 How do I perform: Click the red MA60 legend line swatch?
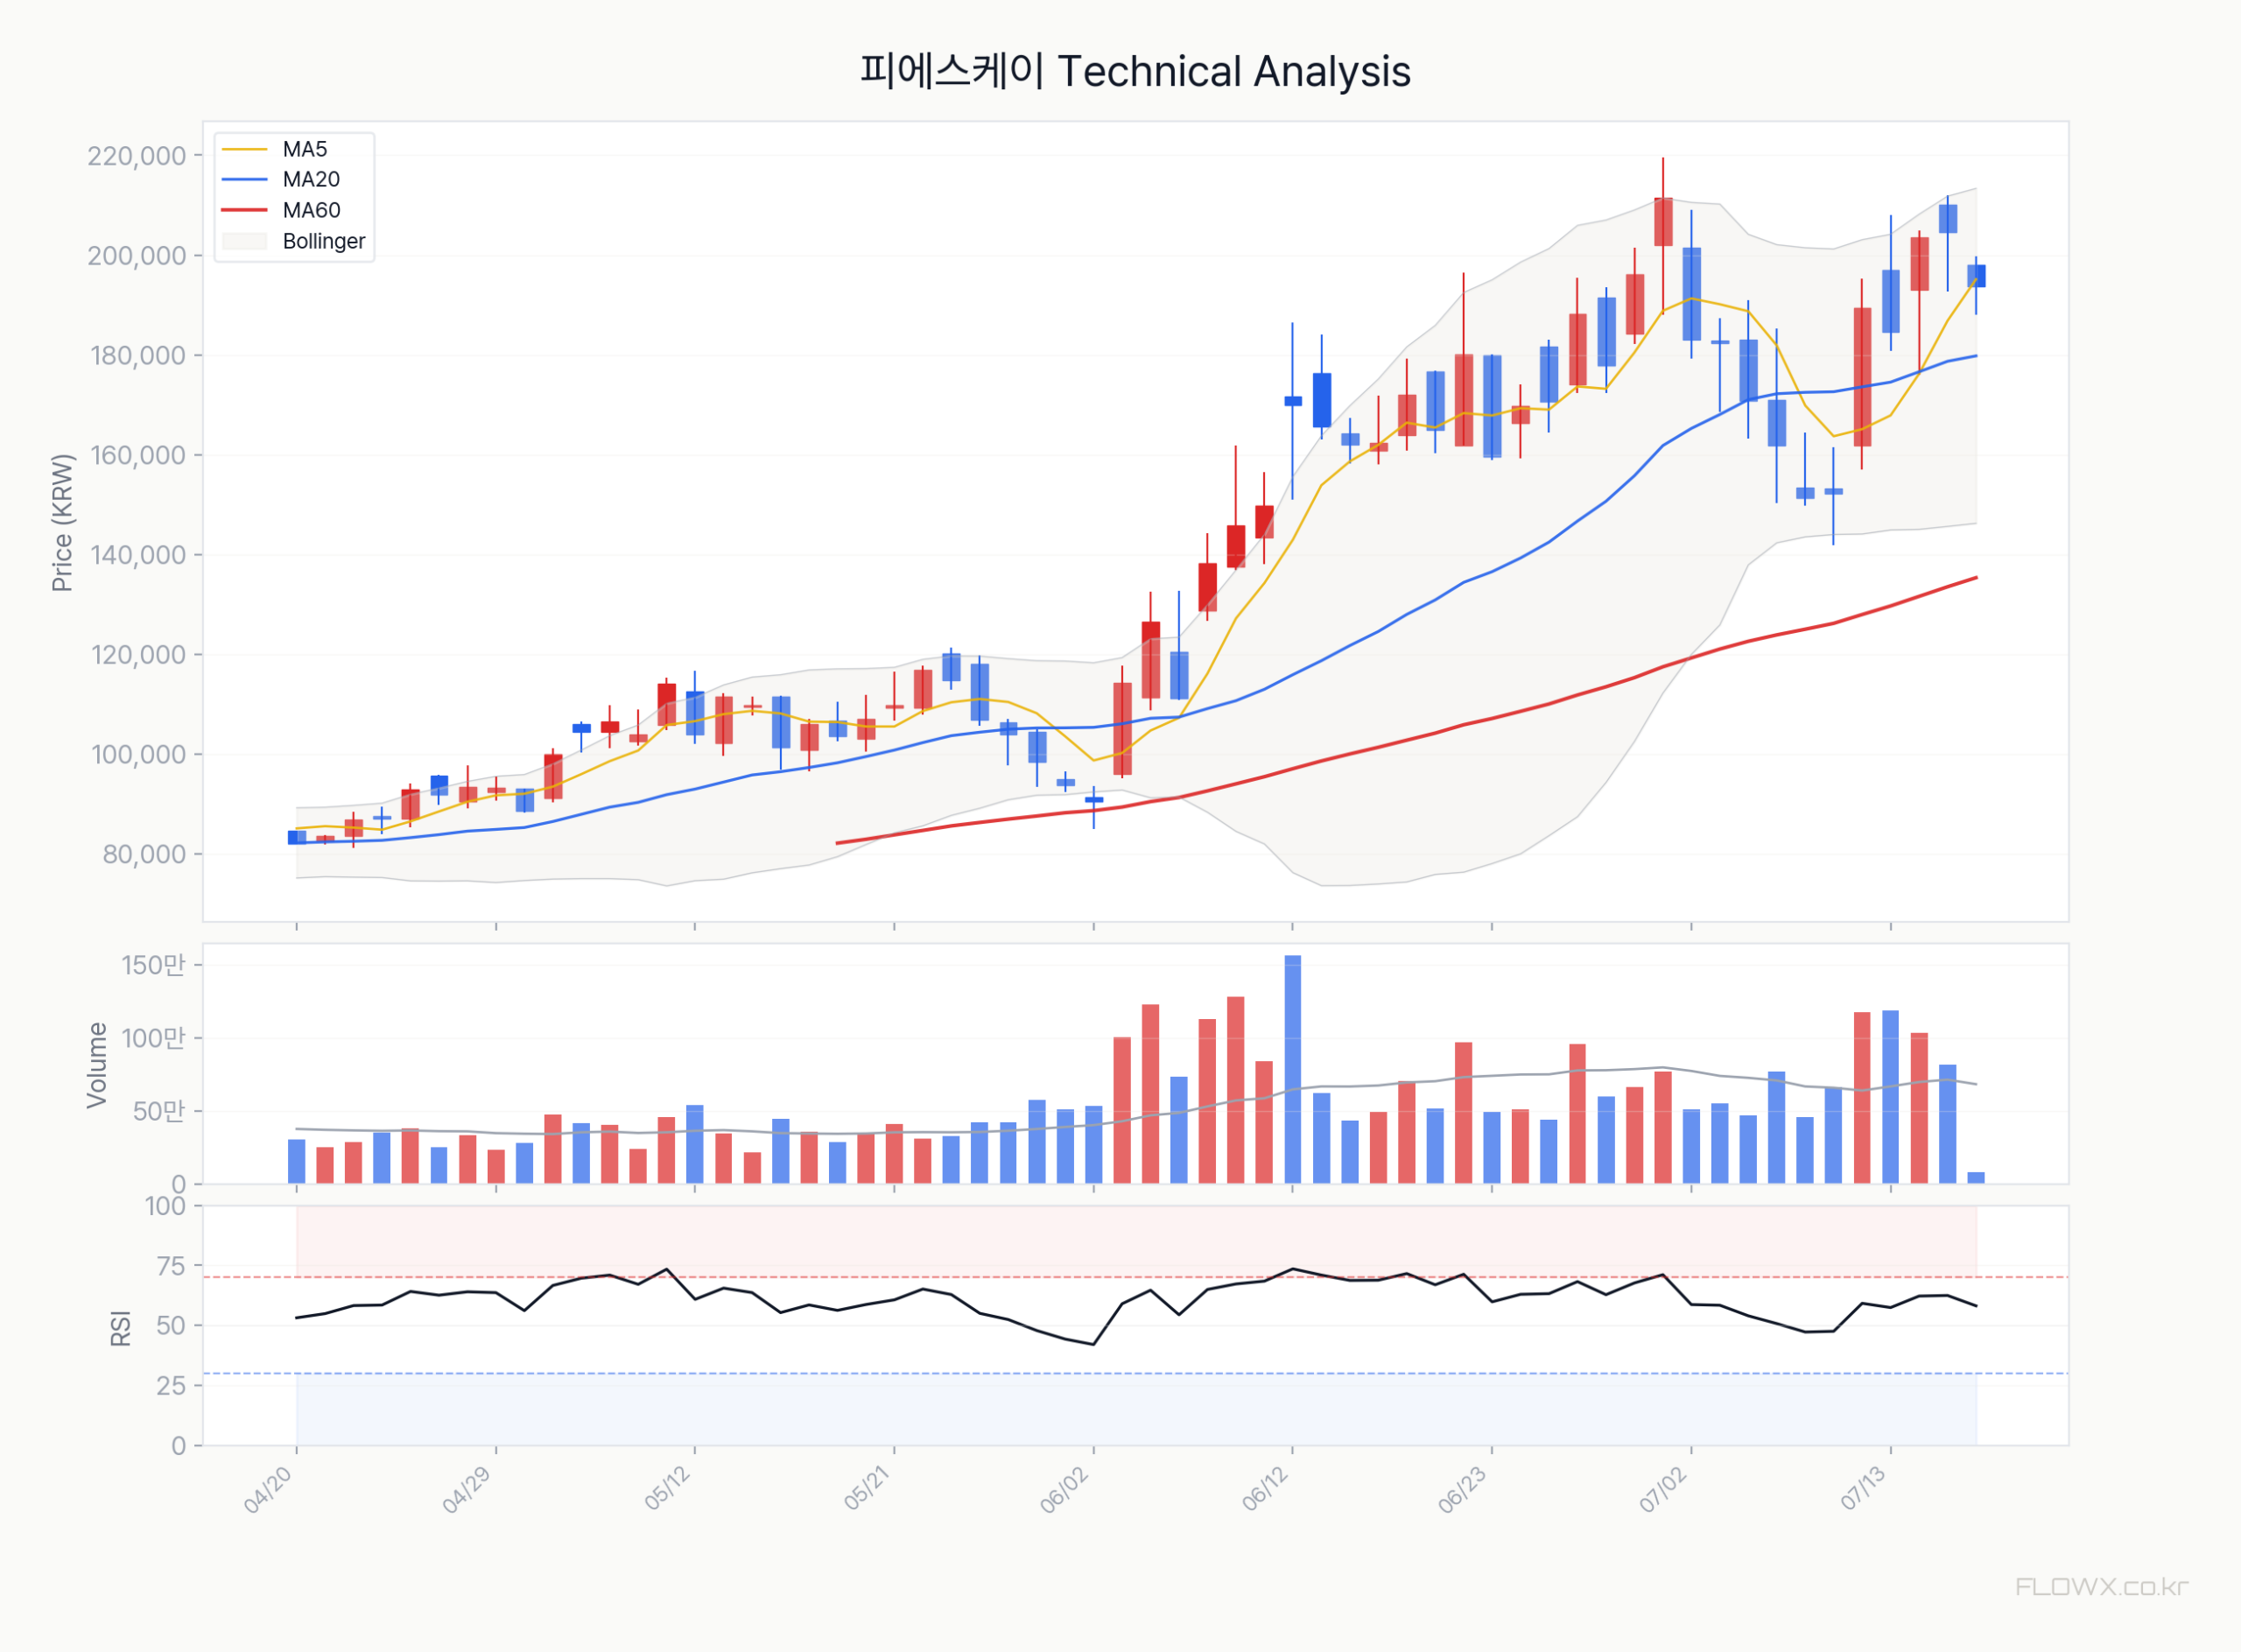[245, 211]
